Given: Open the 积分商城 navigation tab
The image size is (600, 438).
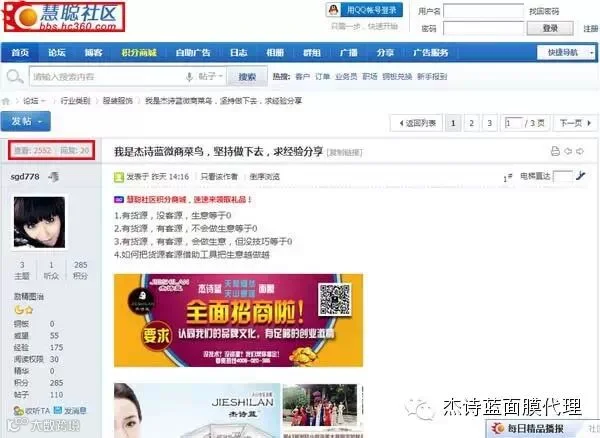Looking at the screenshot, I should (139, 52).
